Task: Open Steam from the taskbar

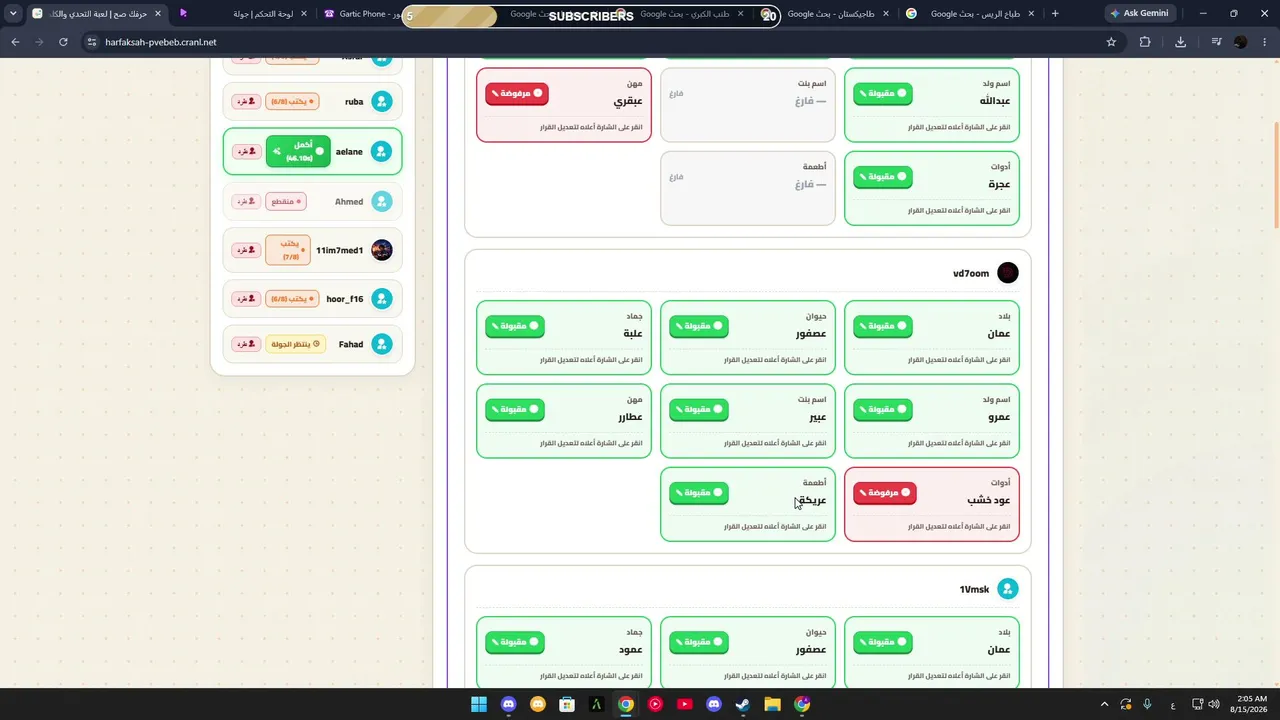Action: pos(743,704)
